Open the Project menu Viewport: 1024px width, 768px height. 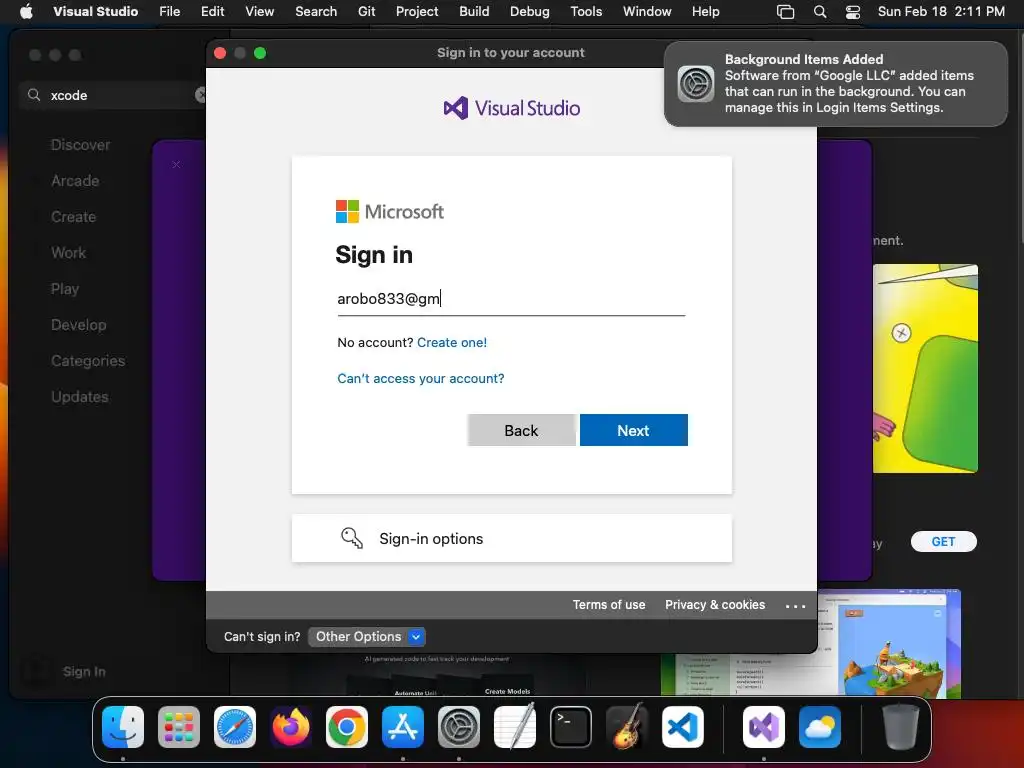click(x=417, y=11)
